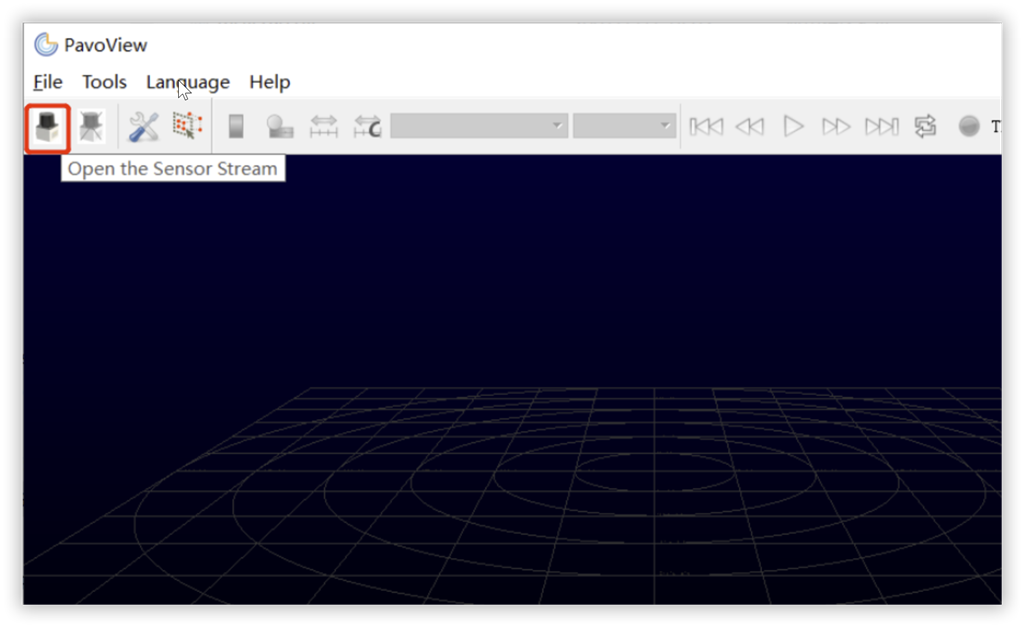Image resolution: width=1024 pixels, height=627 pixels.
Task: Click the play button
Action: pos(793,126)
